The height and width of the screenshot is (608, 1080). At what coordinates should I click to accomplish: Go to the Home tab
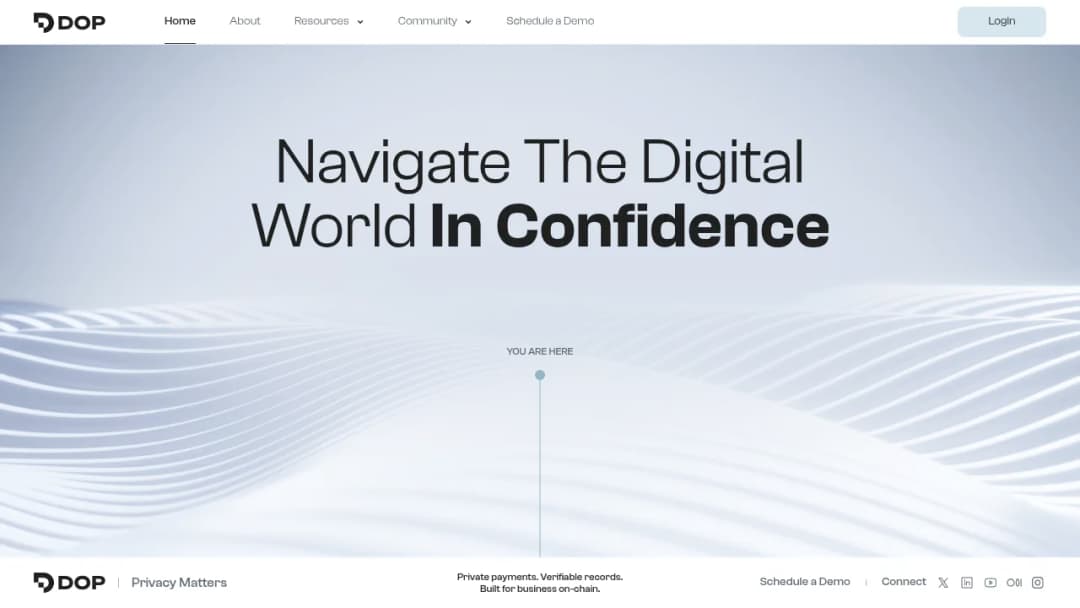click(x=180, y=21)
